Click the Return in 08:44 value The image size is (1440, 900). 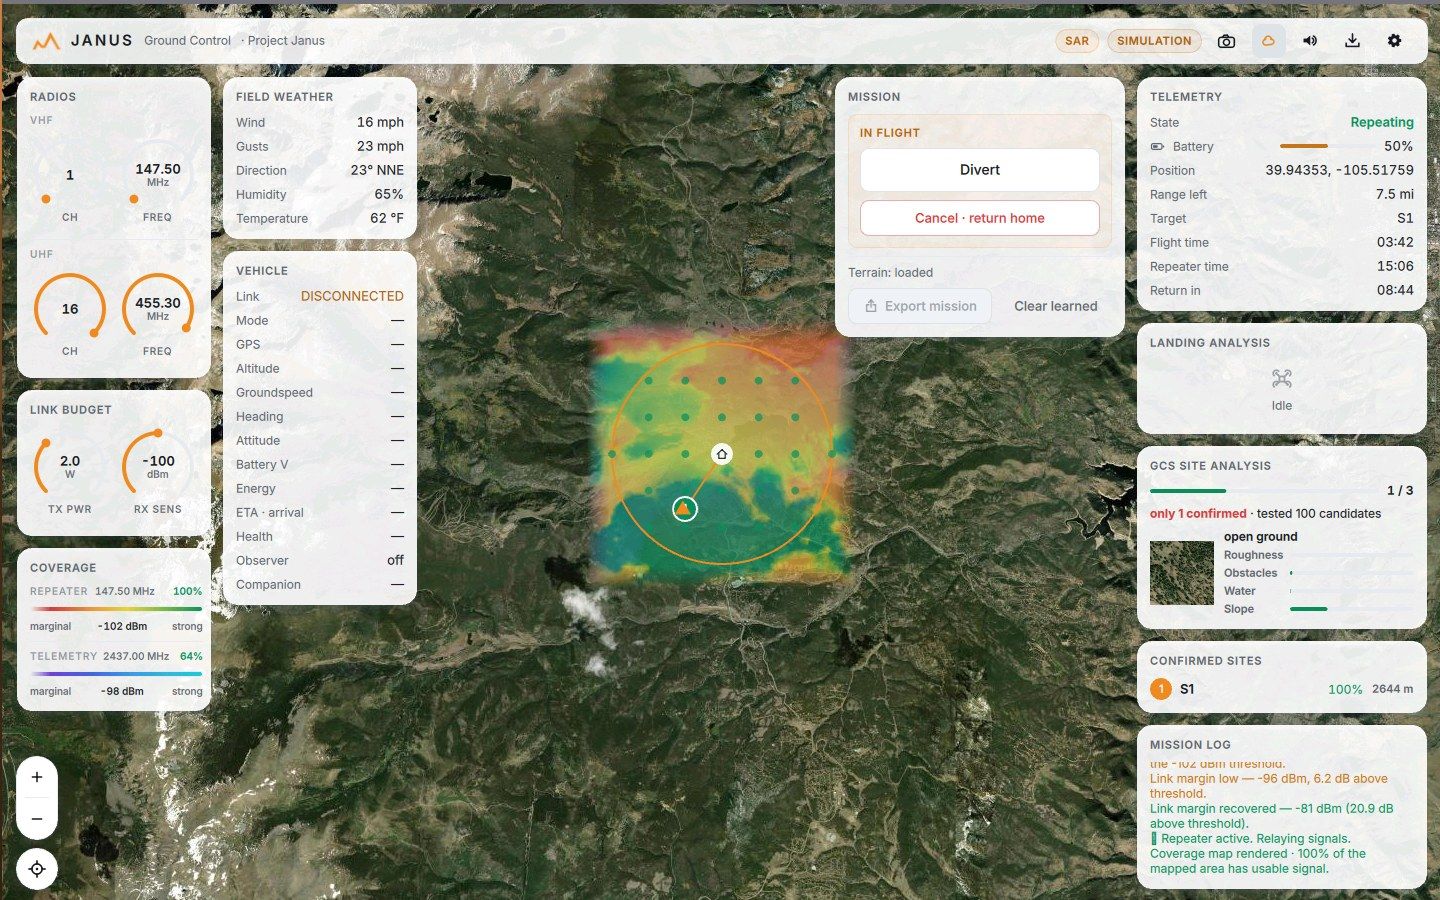[1395, 291]
